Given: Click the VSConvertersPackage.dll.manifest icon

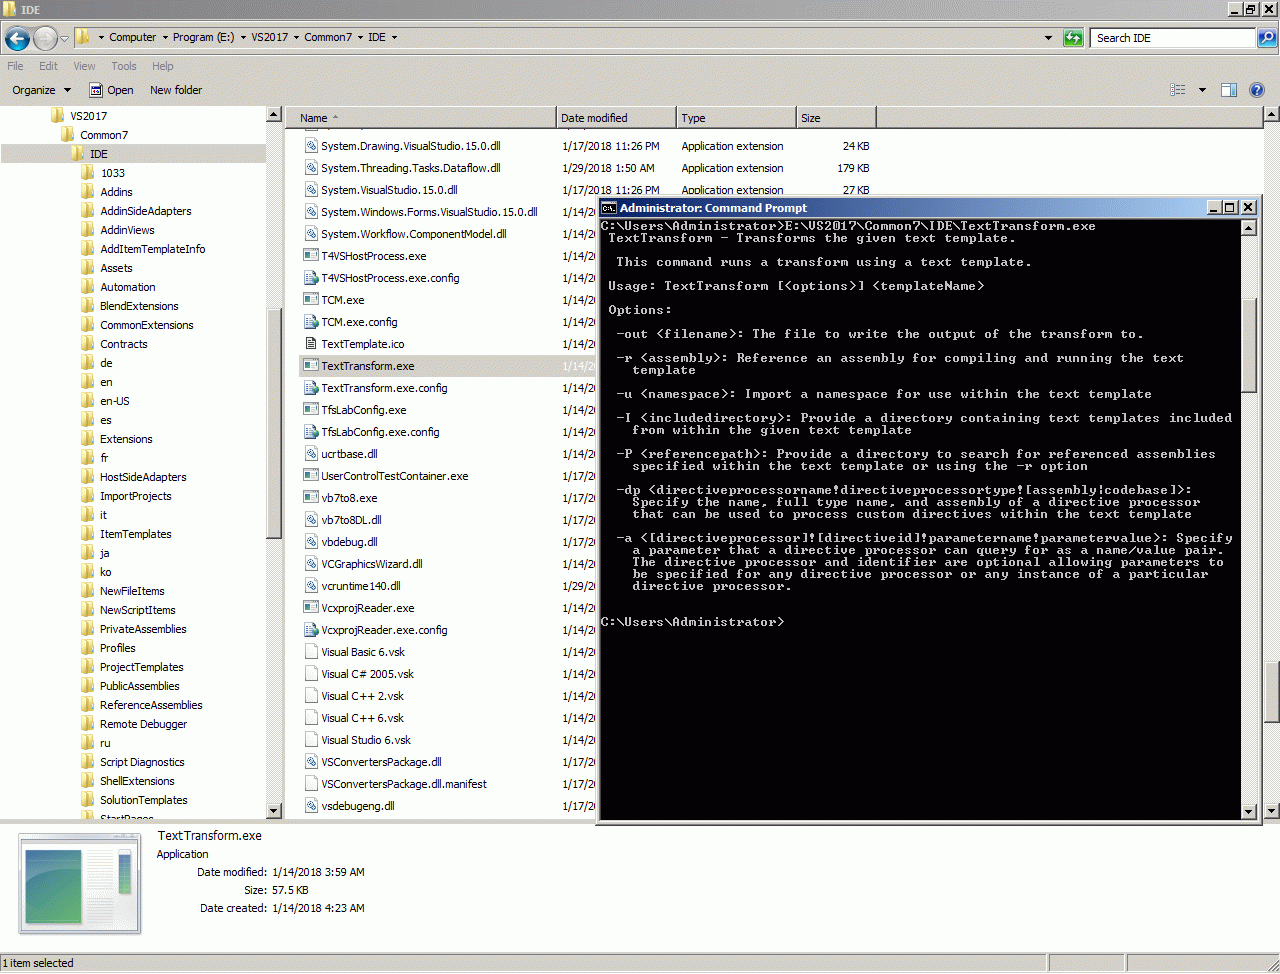Looking at the screenshot, I should coord(311,784).
